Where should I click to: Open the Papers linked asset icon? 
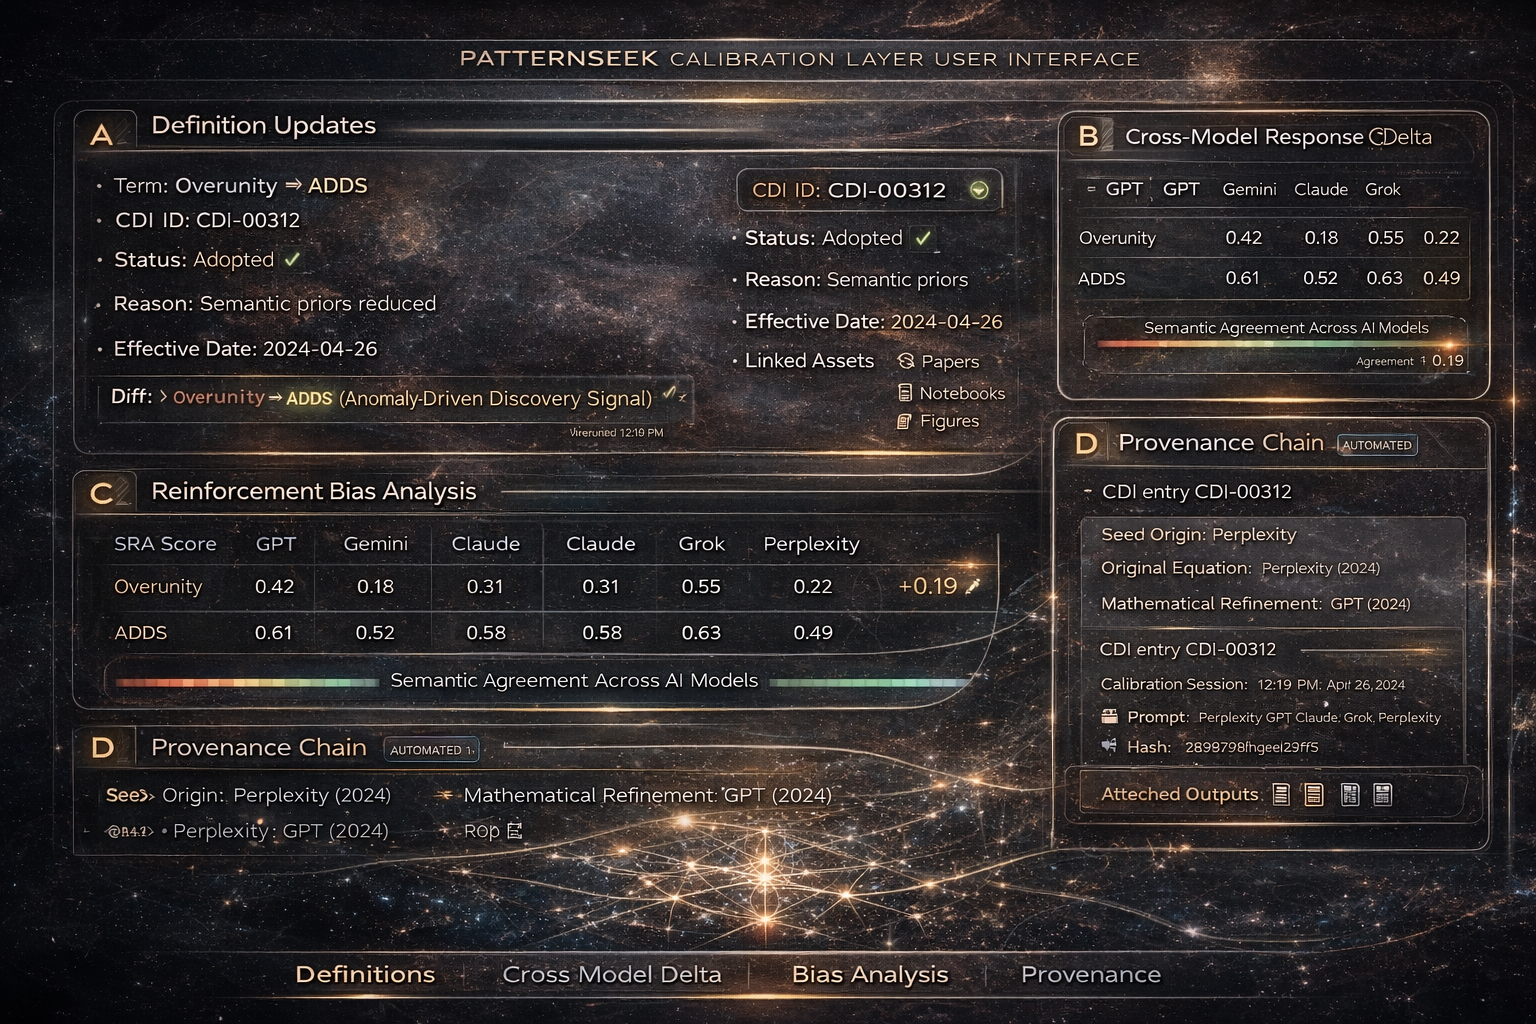(908, 361)
